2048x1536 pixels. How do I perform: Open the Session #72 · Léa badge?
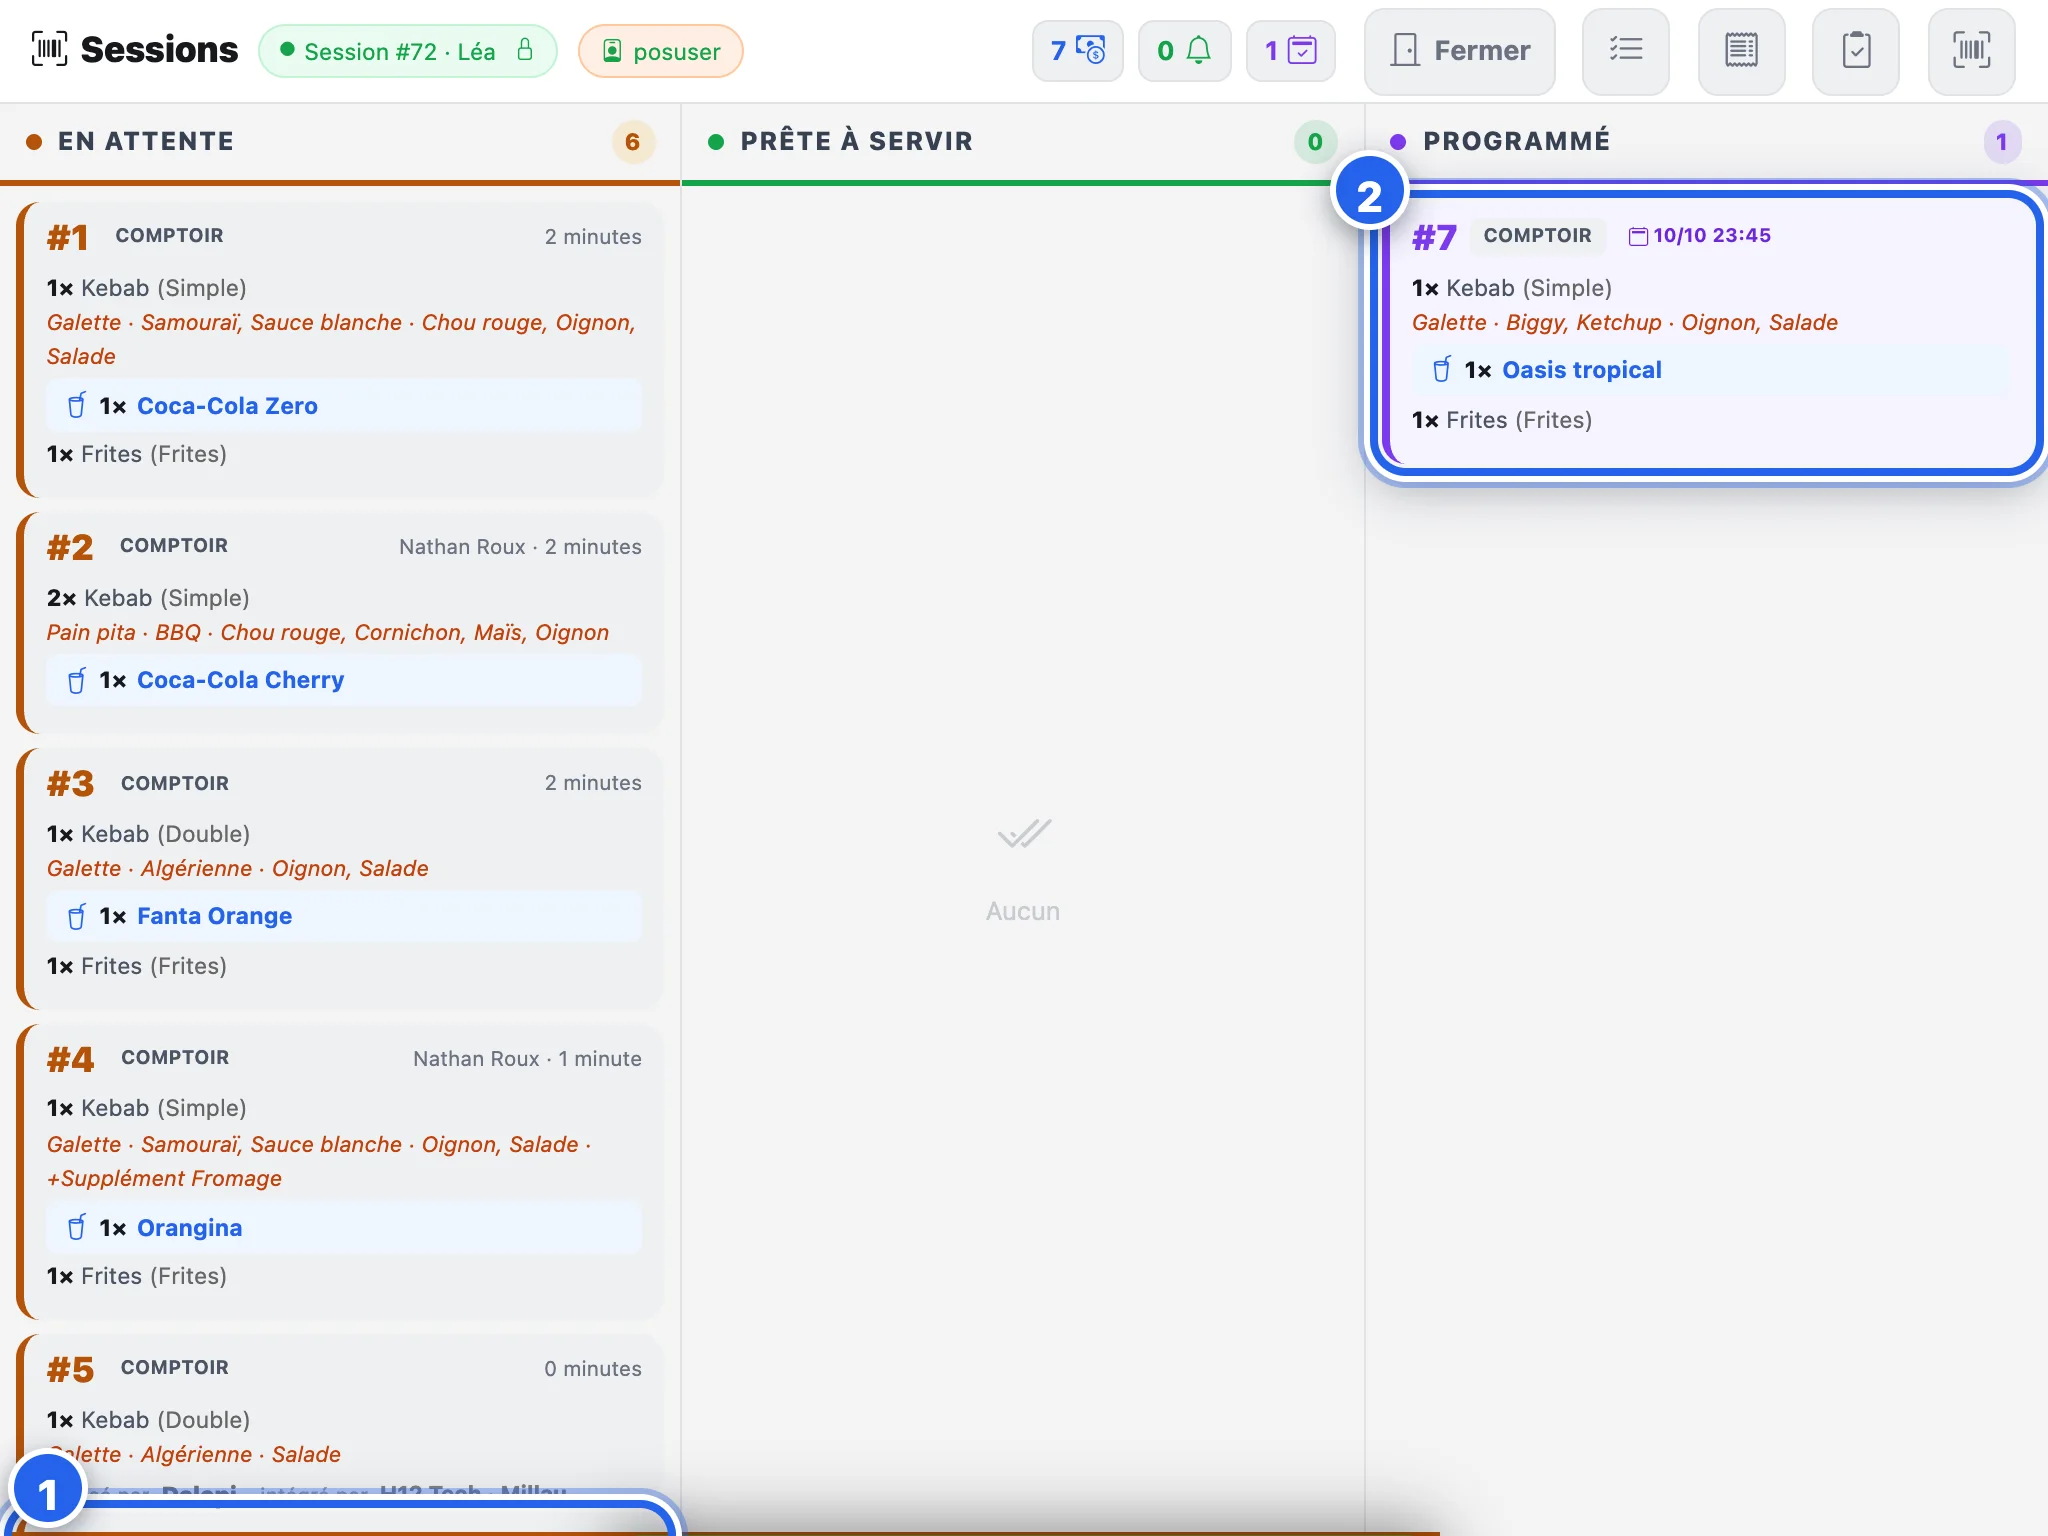[407, 51]
